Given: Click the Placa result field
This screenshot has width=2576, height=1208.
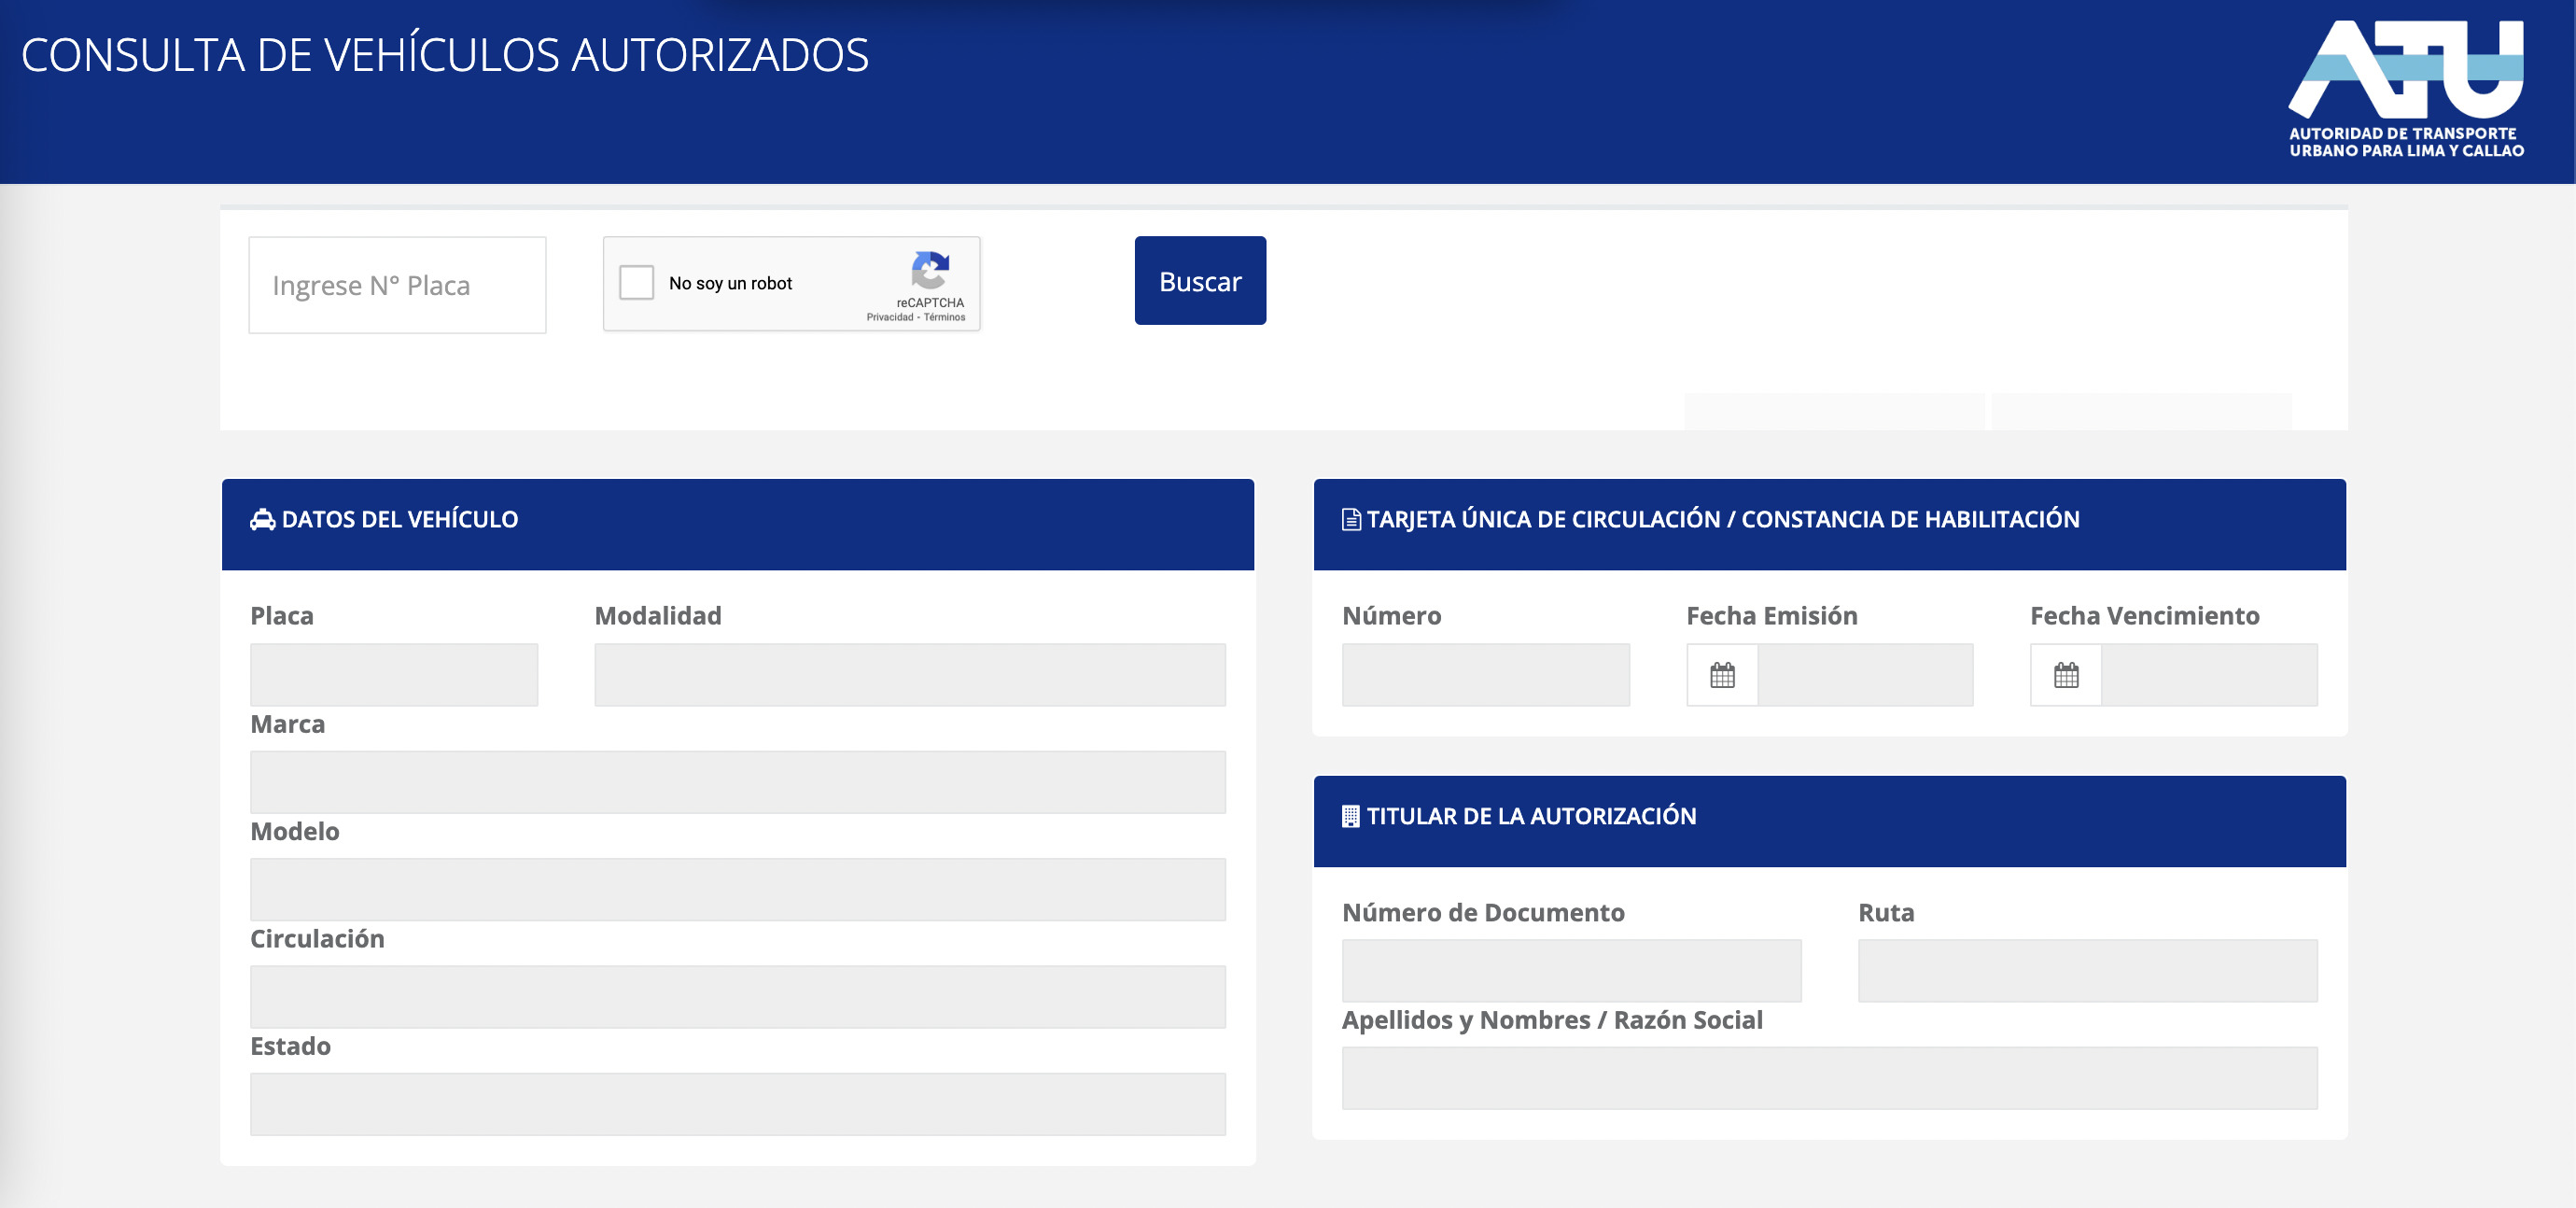Looking at the screenshot, I should coord(394,675).
